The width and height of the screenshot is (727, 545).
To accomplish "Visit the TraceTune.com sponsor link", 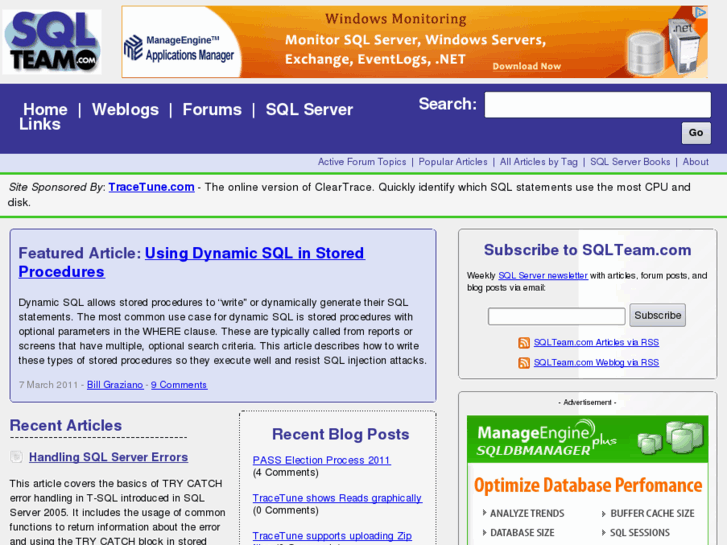I will pyautogui.click(x=151, y=187).
